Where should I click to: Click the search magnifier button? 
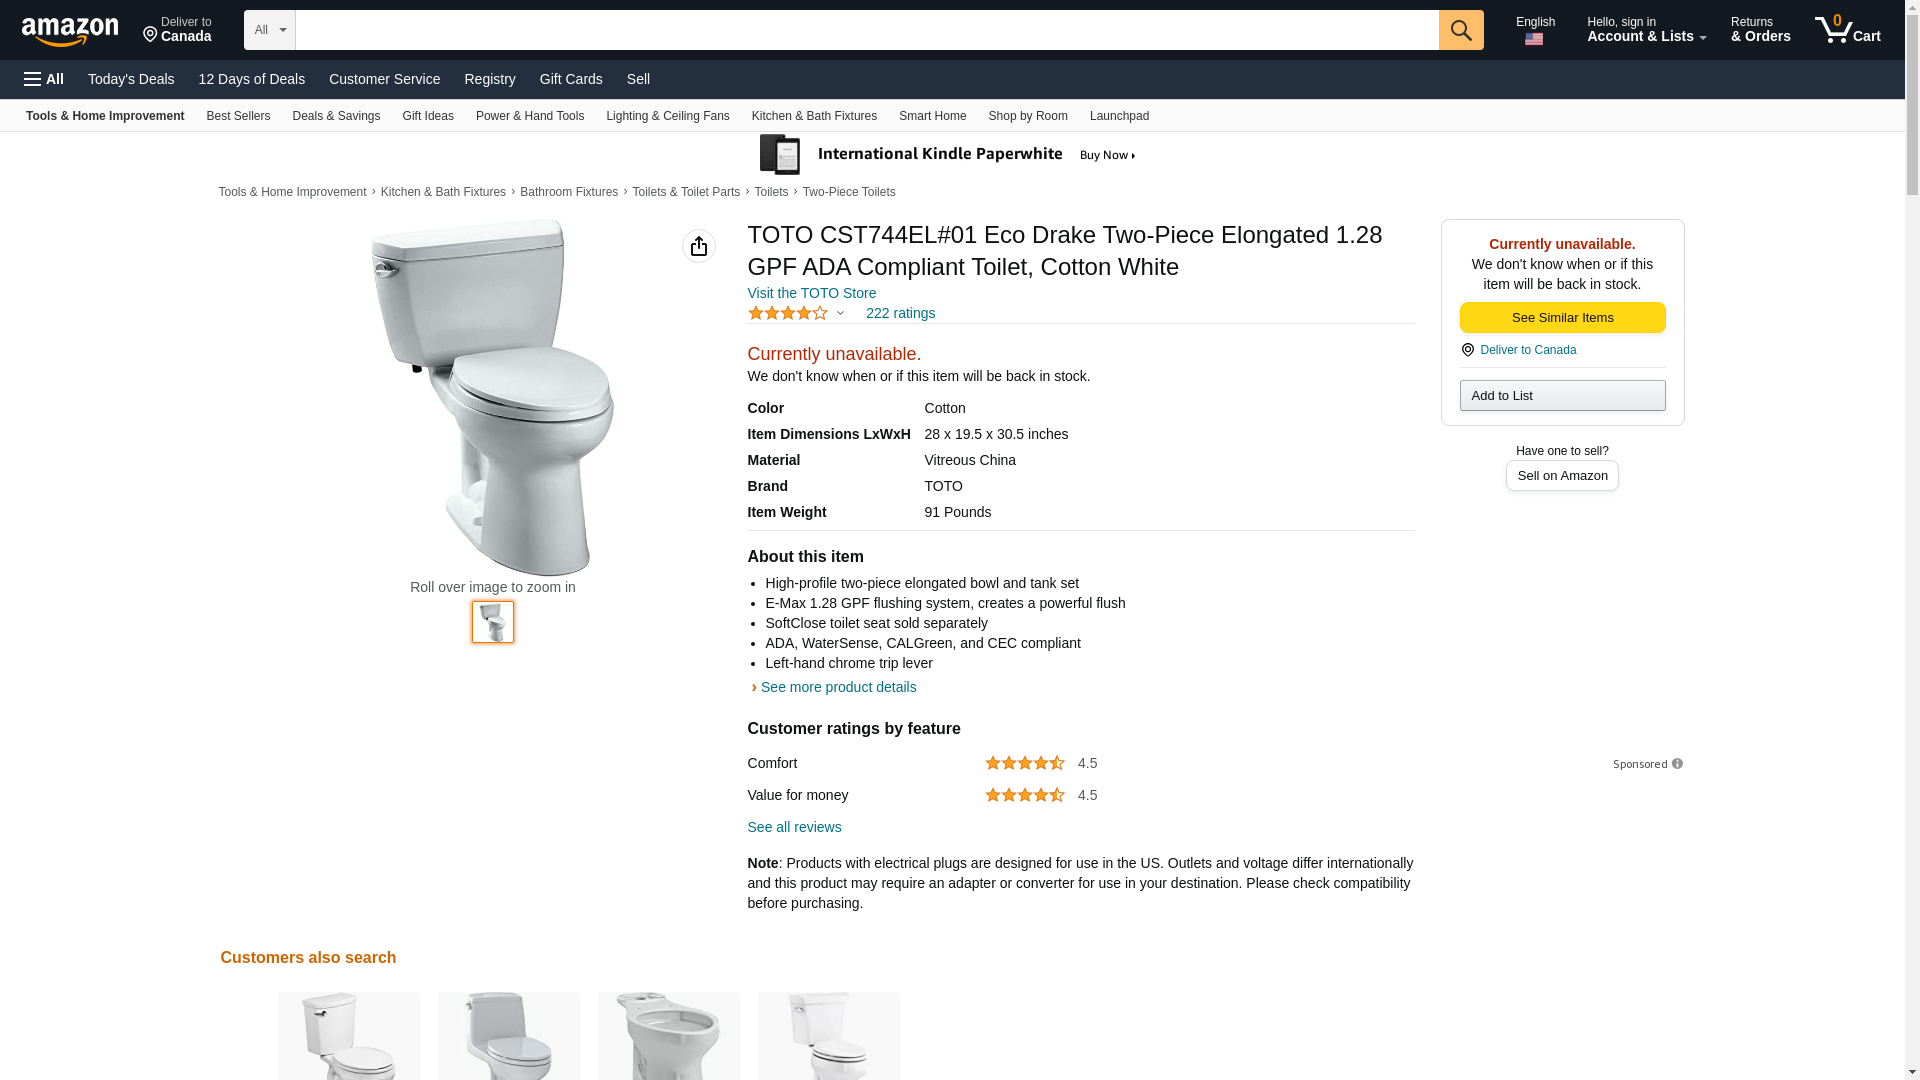[1460, 30]
